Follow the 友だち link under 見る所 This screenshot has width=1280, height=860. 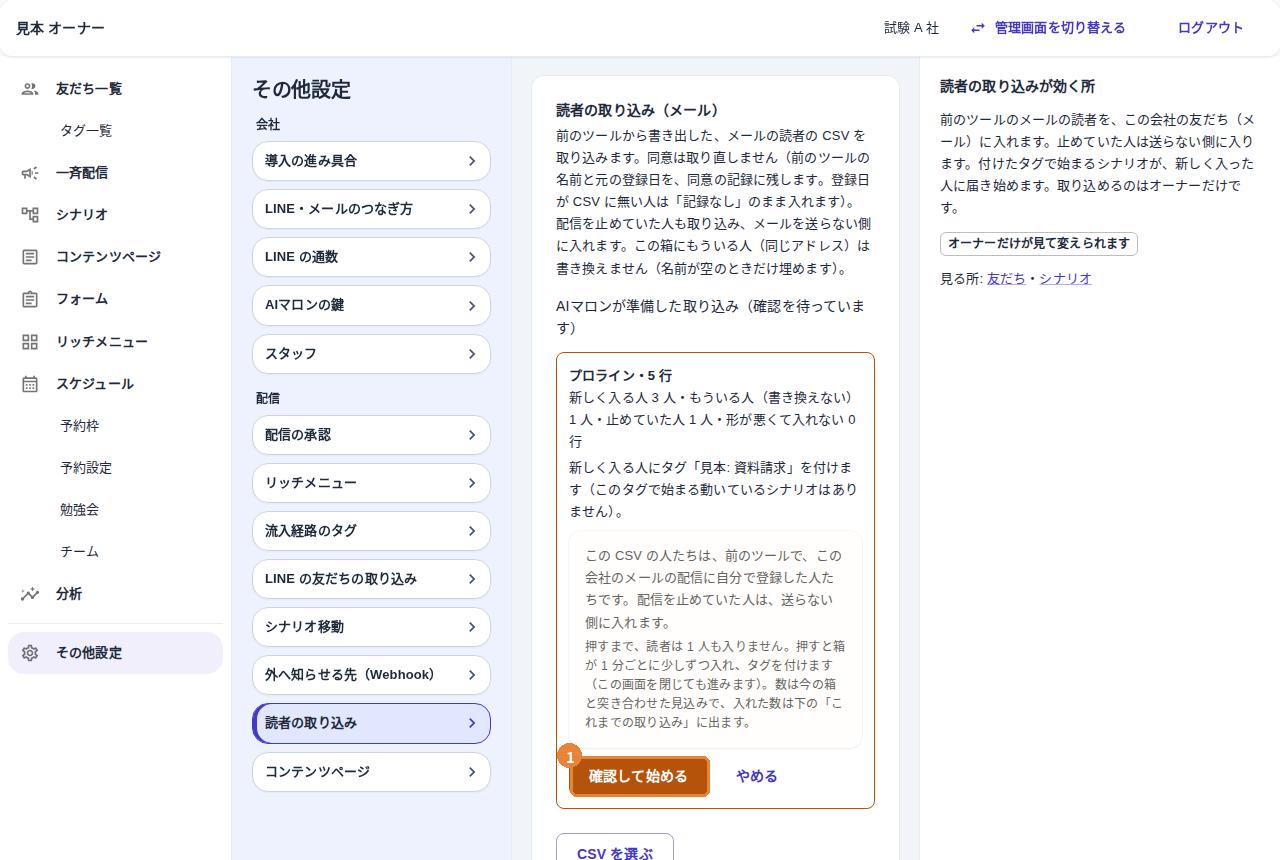(1006, 279)
